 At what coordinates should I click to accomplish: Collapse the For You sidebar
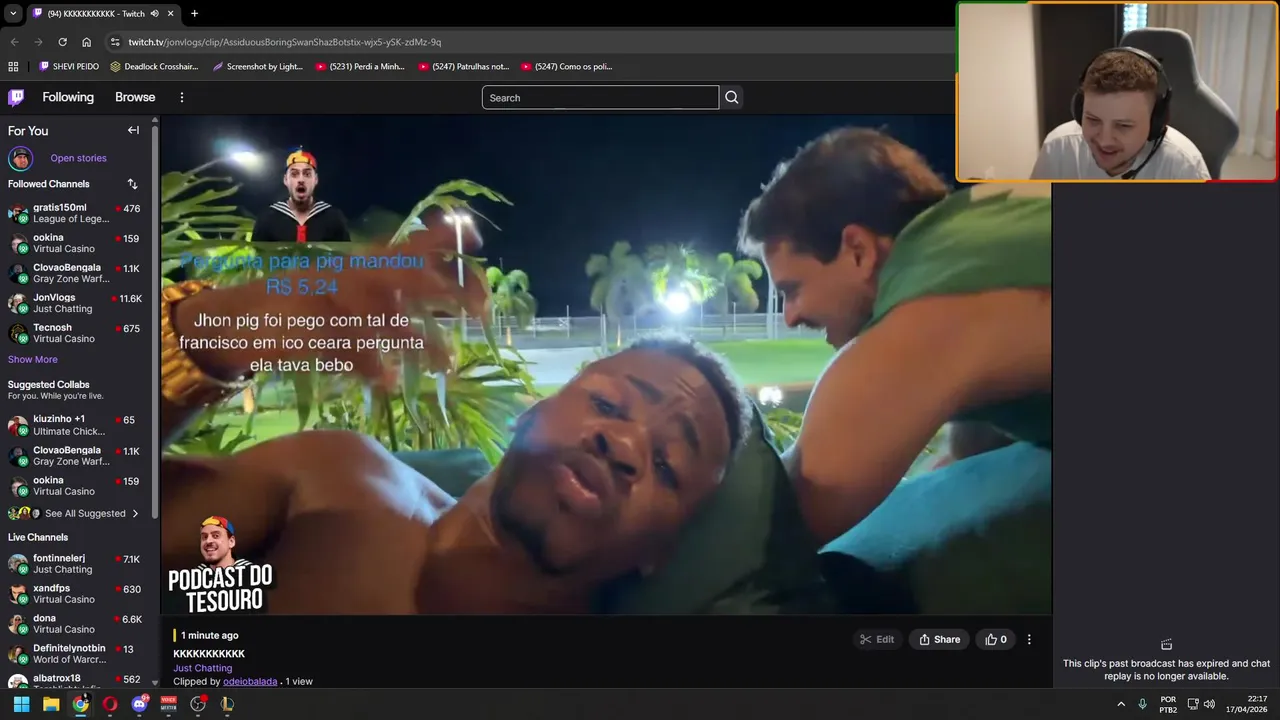pos(133,130)
